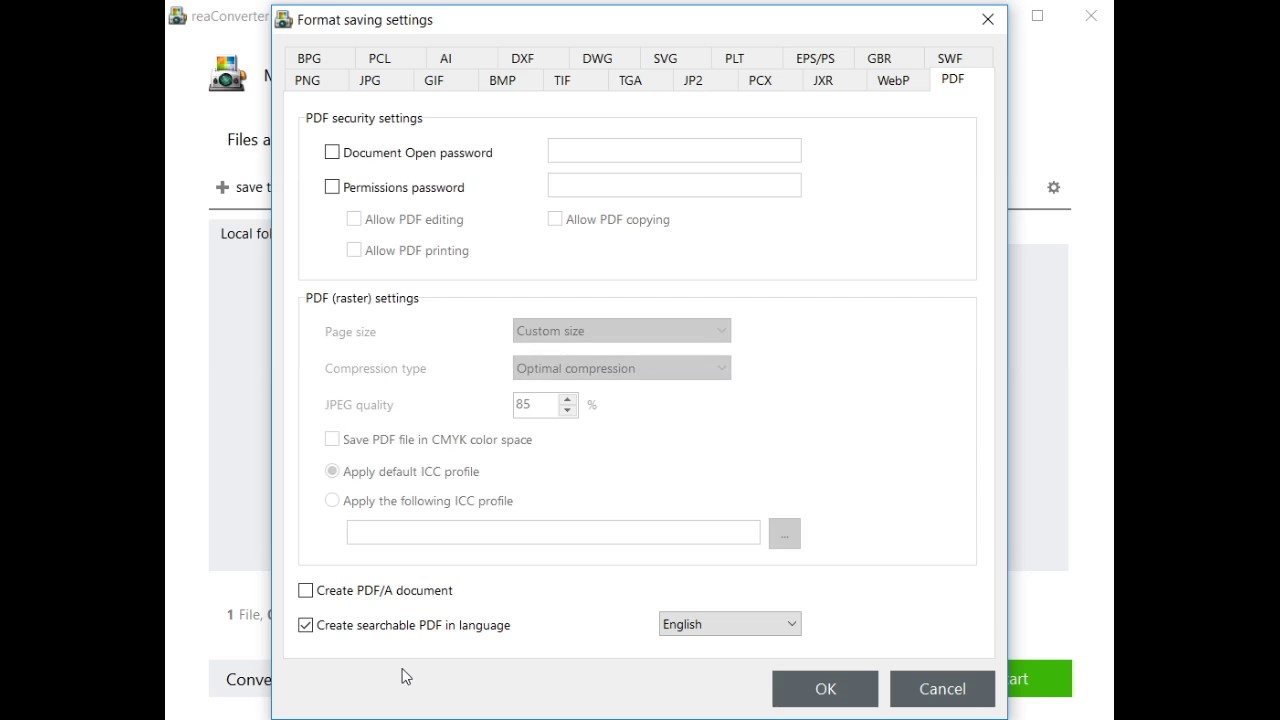Click the green Start button in reaConverter window
This screenshot has width=1280, height=720.
click(1039, 679)
